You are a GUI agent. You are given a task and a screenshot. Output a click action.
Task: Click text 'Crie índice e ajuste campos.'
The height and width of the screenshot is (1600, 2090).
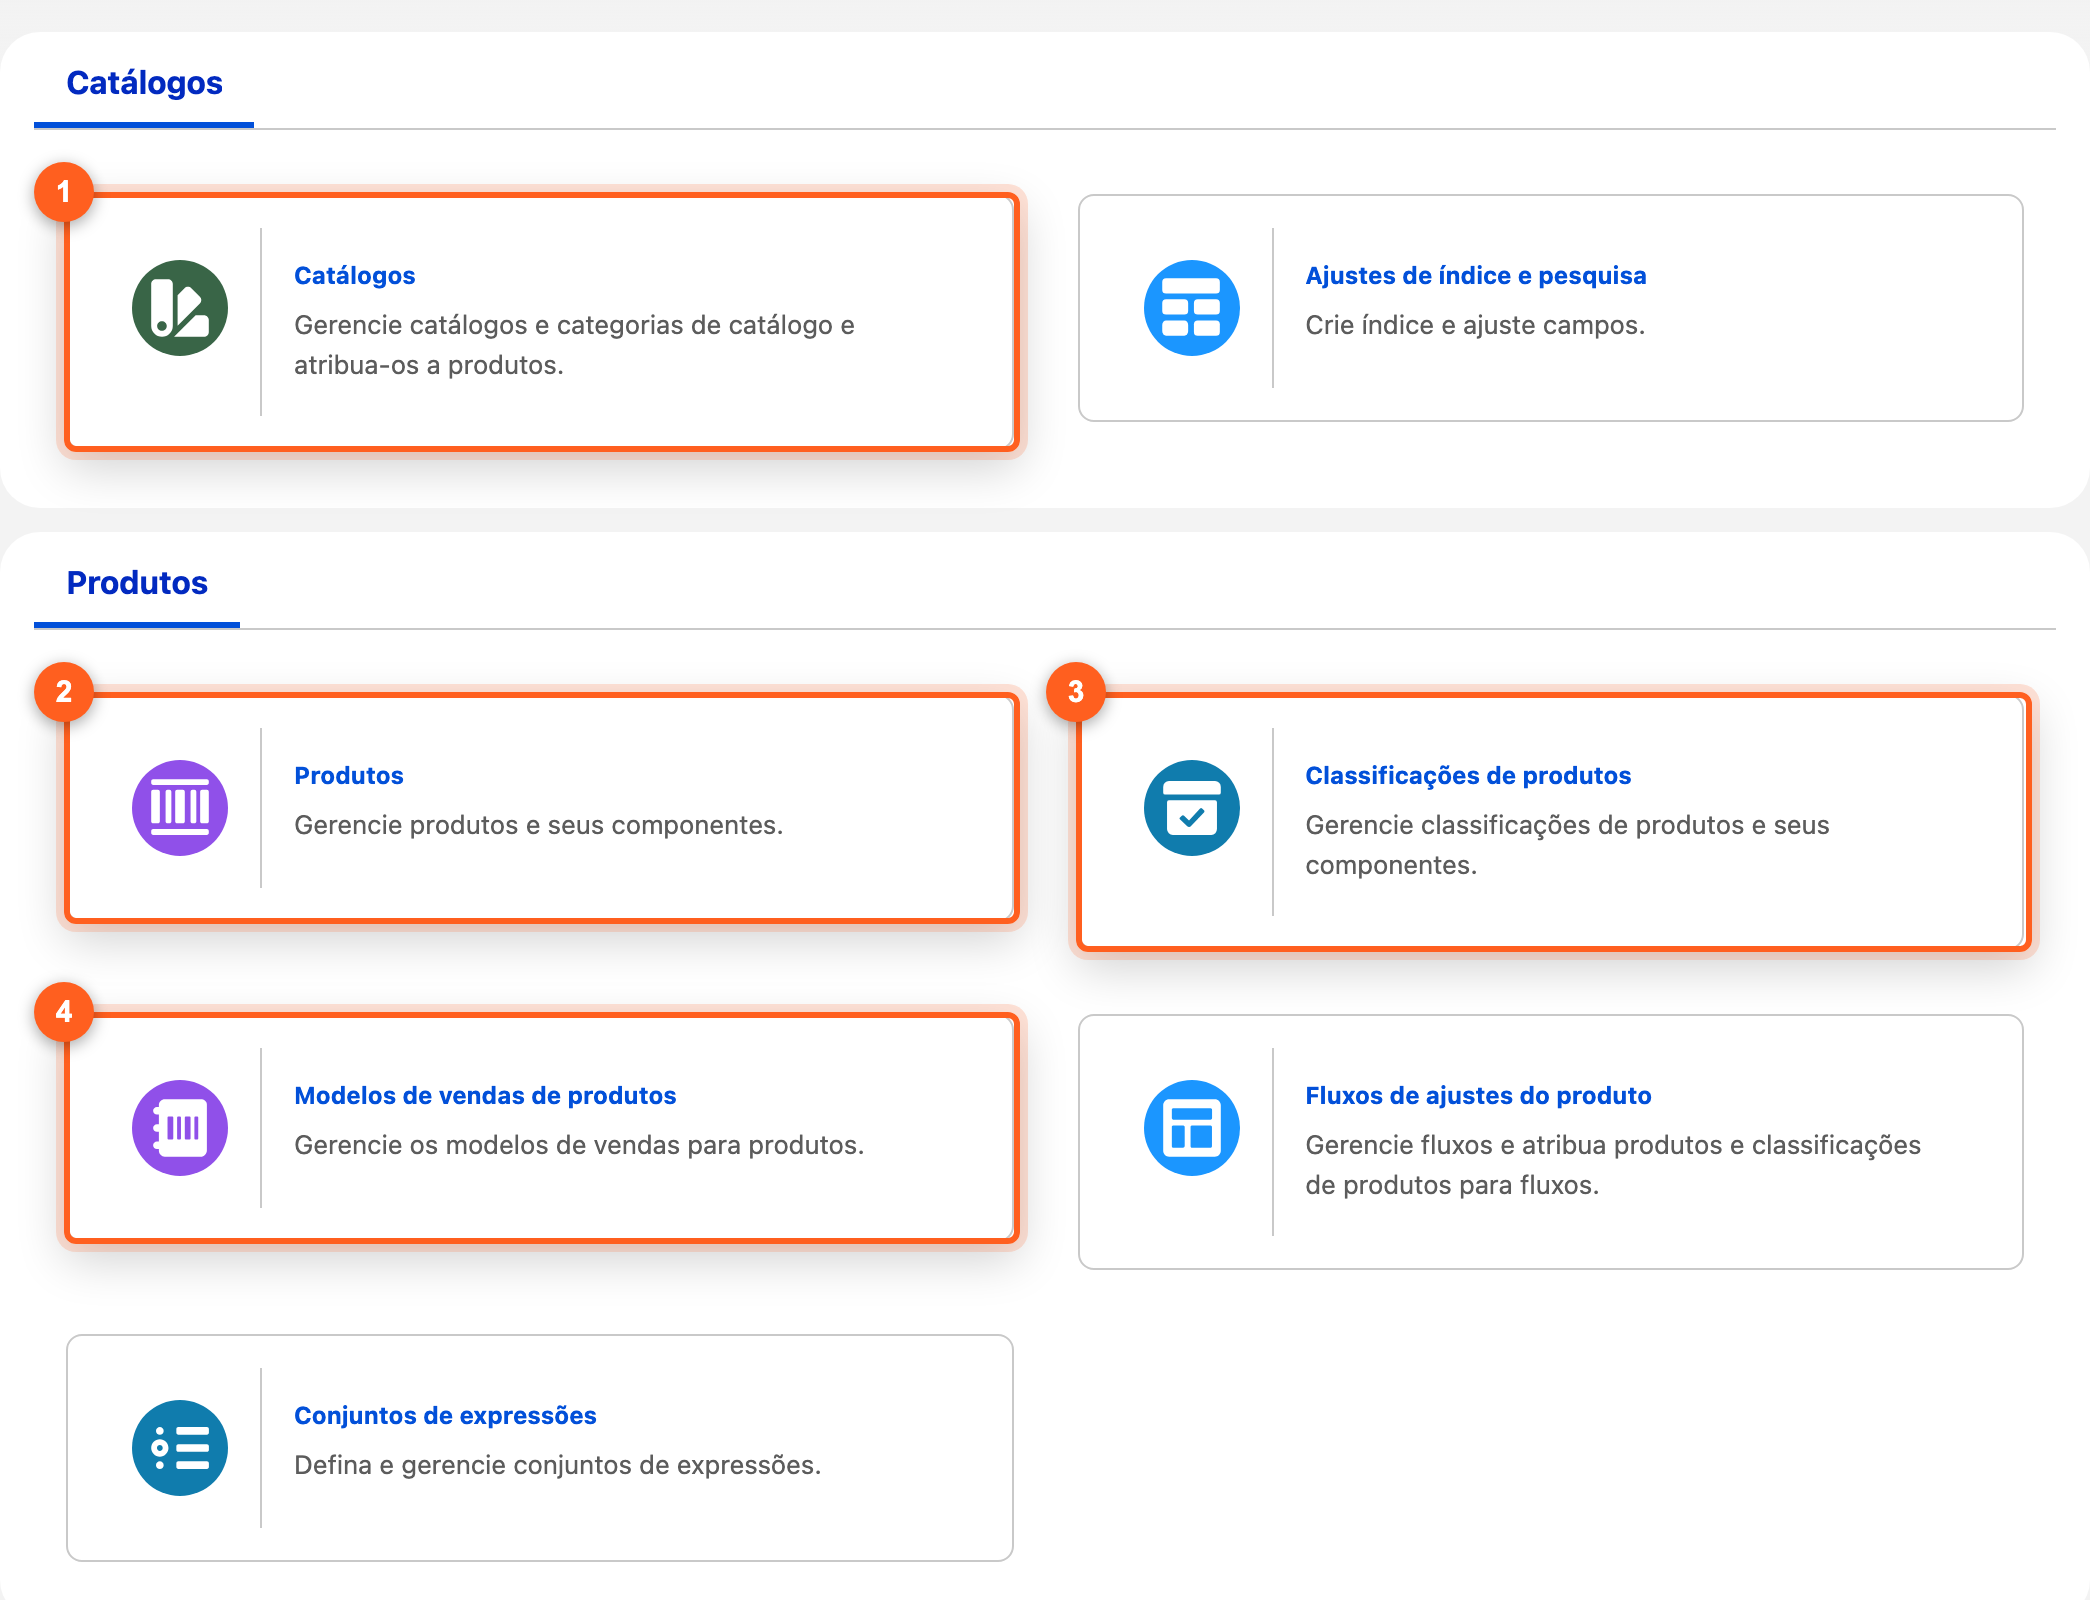pyautogui.click(x=1475, y=325)
